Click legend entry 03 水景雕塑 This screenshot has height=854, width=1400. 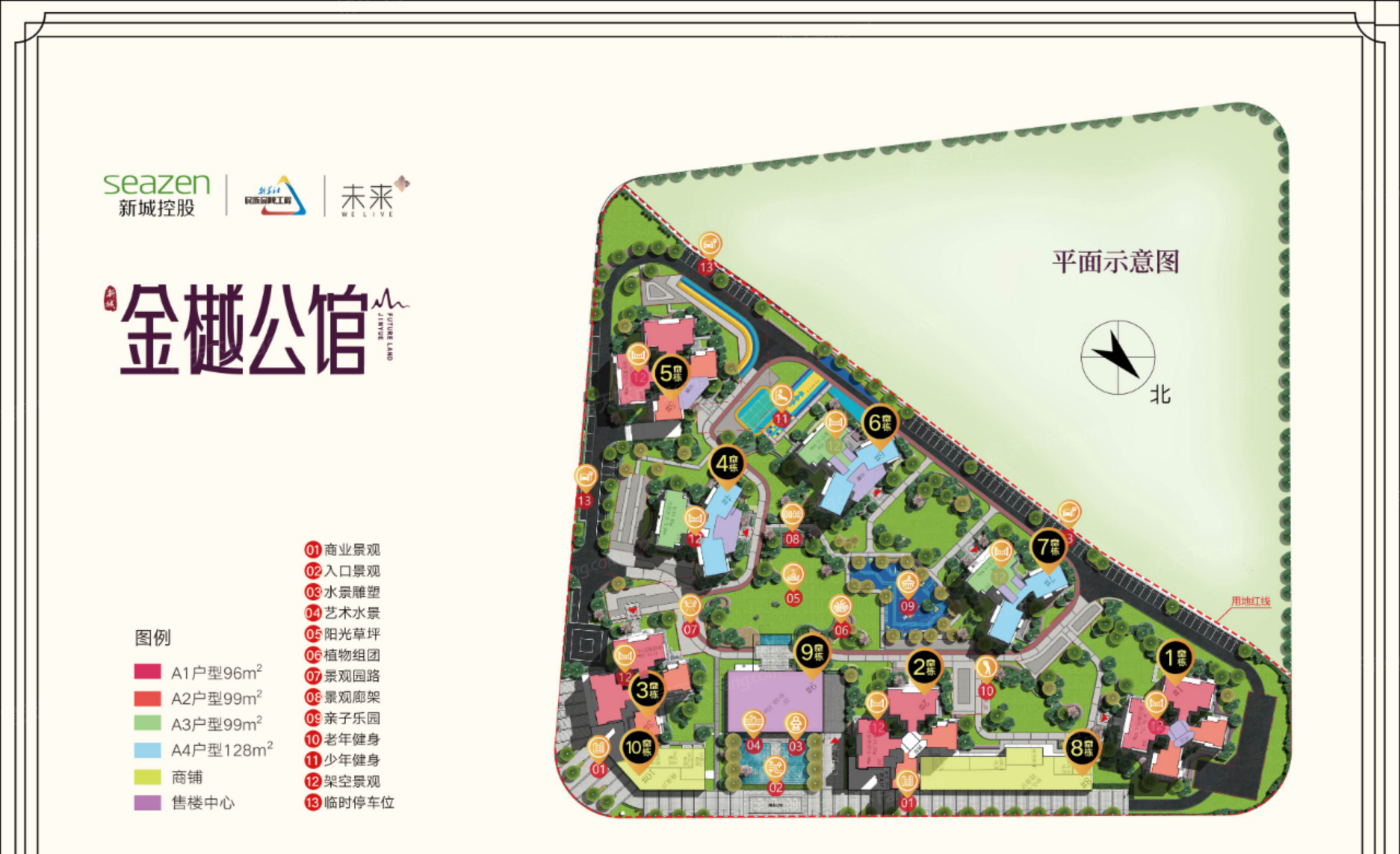click(x=344, y=592)
